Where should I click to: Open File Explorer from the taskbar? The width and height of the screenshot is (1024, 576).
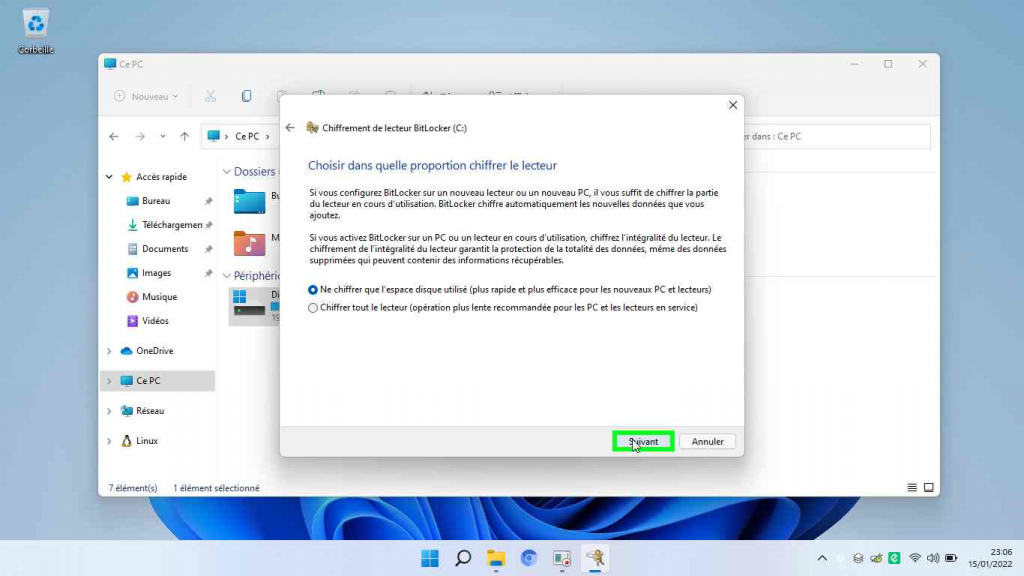click(x=496, y=558)
